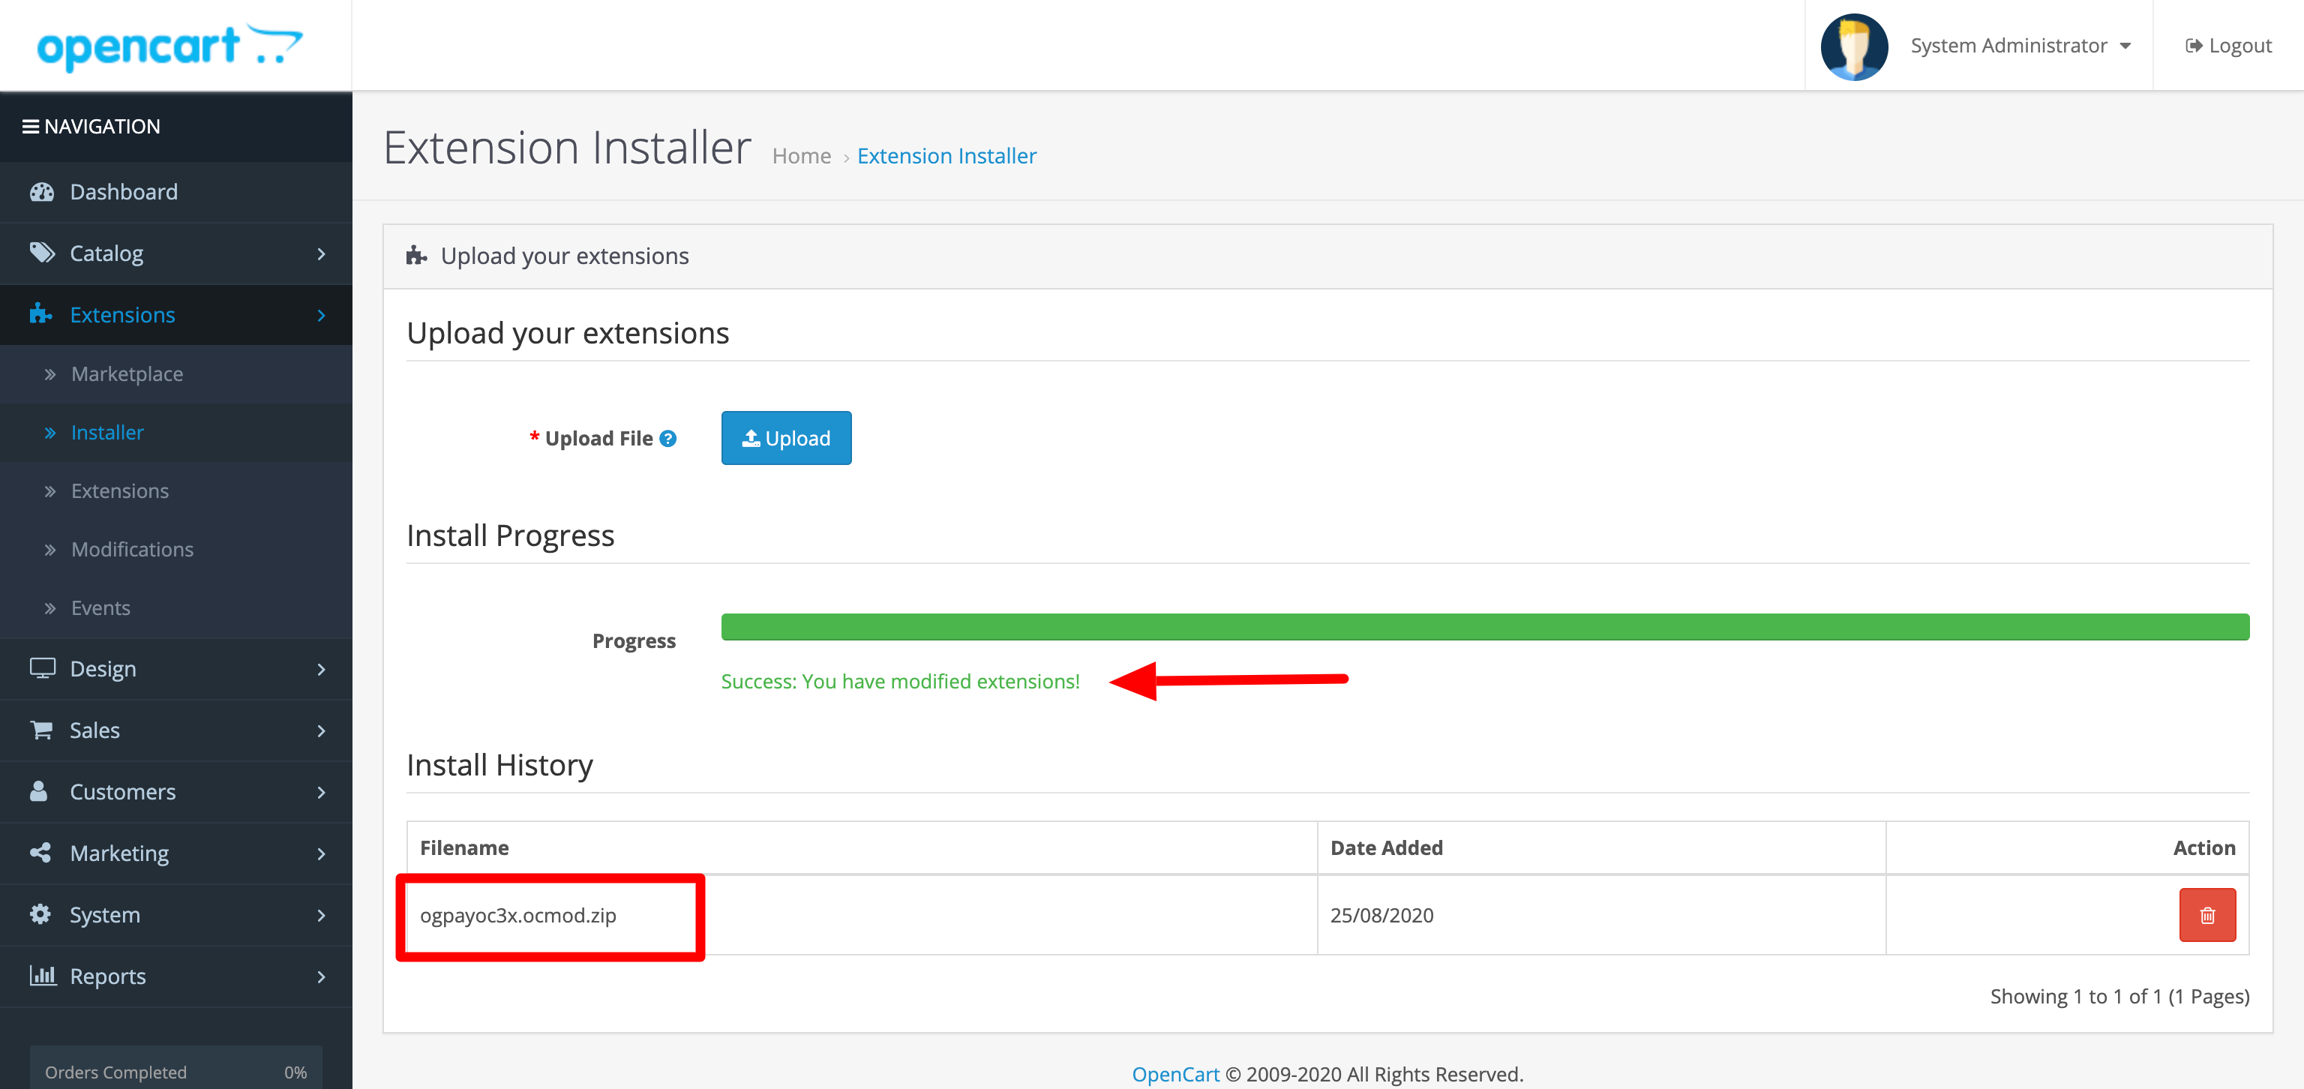The width and height of the screenshot is (2304, 1089).
Task: Click the Logout link
Action: (2229, 46)
